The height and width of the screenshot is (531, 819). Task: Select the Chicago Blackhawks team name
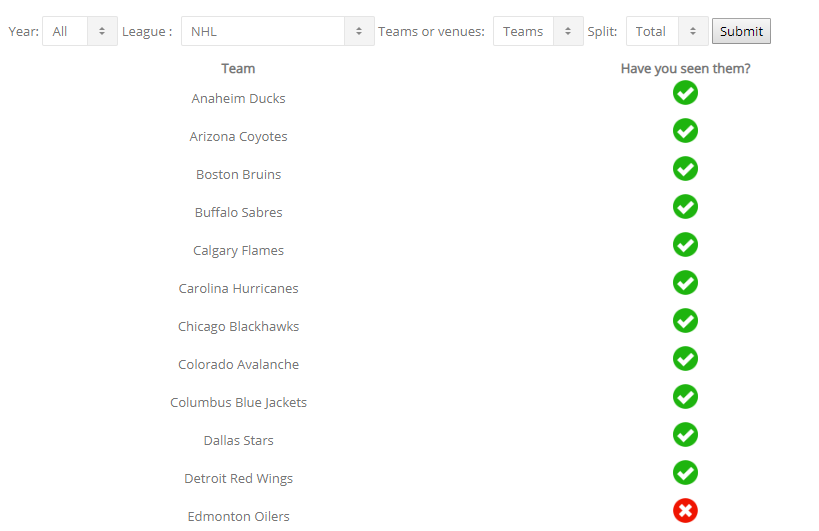click(238, 327)
